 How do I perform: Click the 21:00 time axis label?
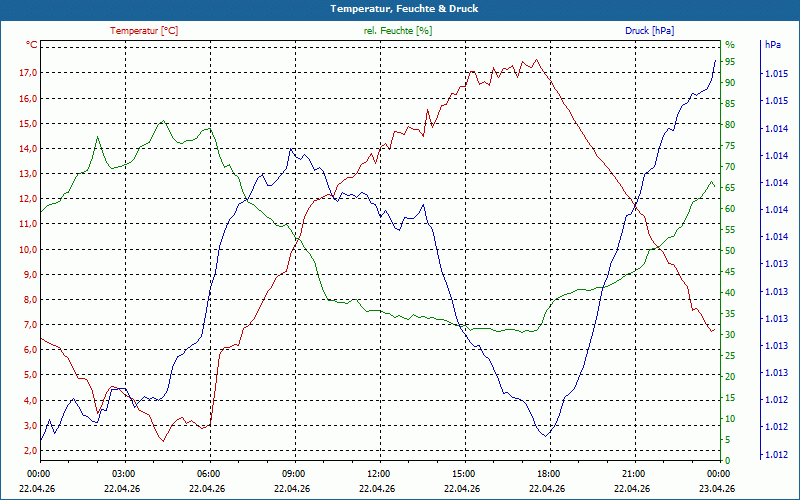click(x=634, y=474)
